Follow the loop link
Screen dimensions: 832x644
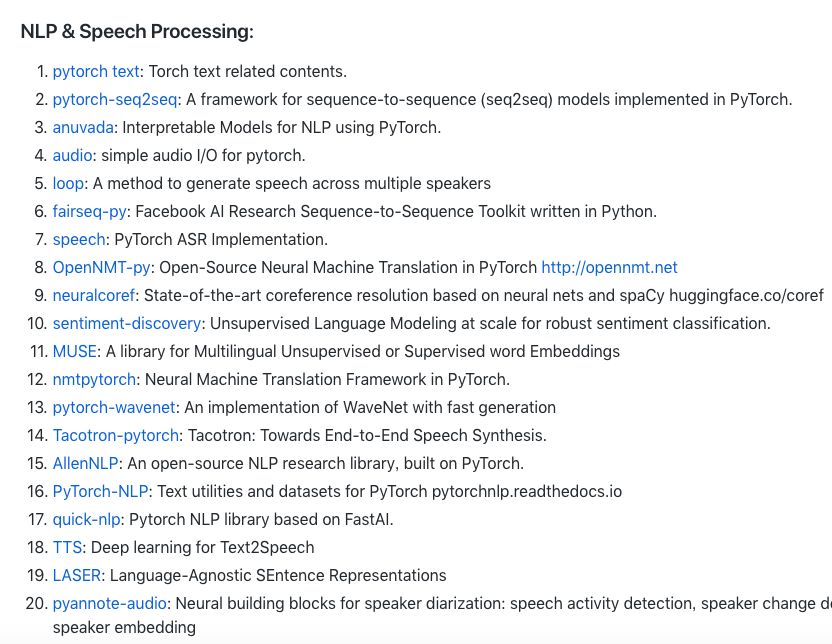pos(68,184)
